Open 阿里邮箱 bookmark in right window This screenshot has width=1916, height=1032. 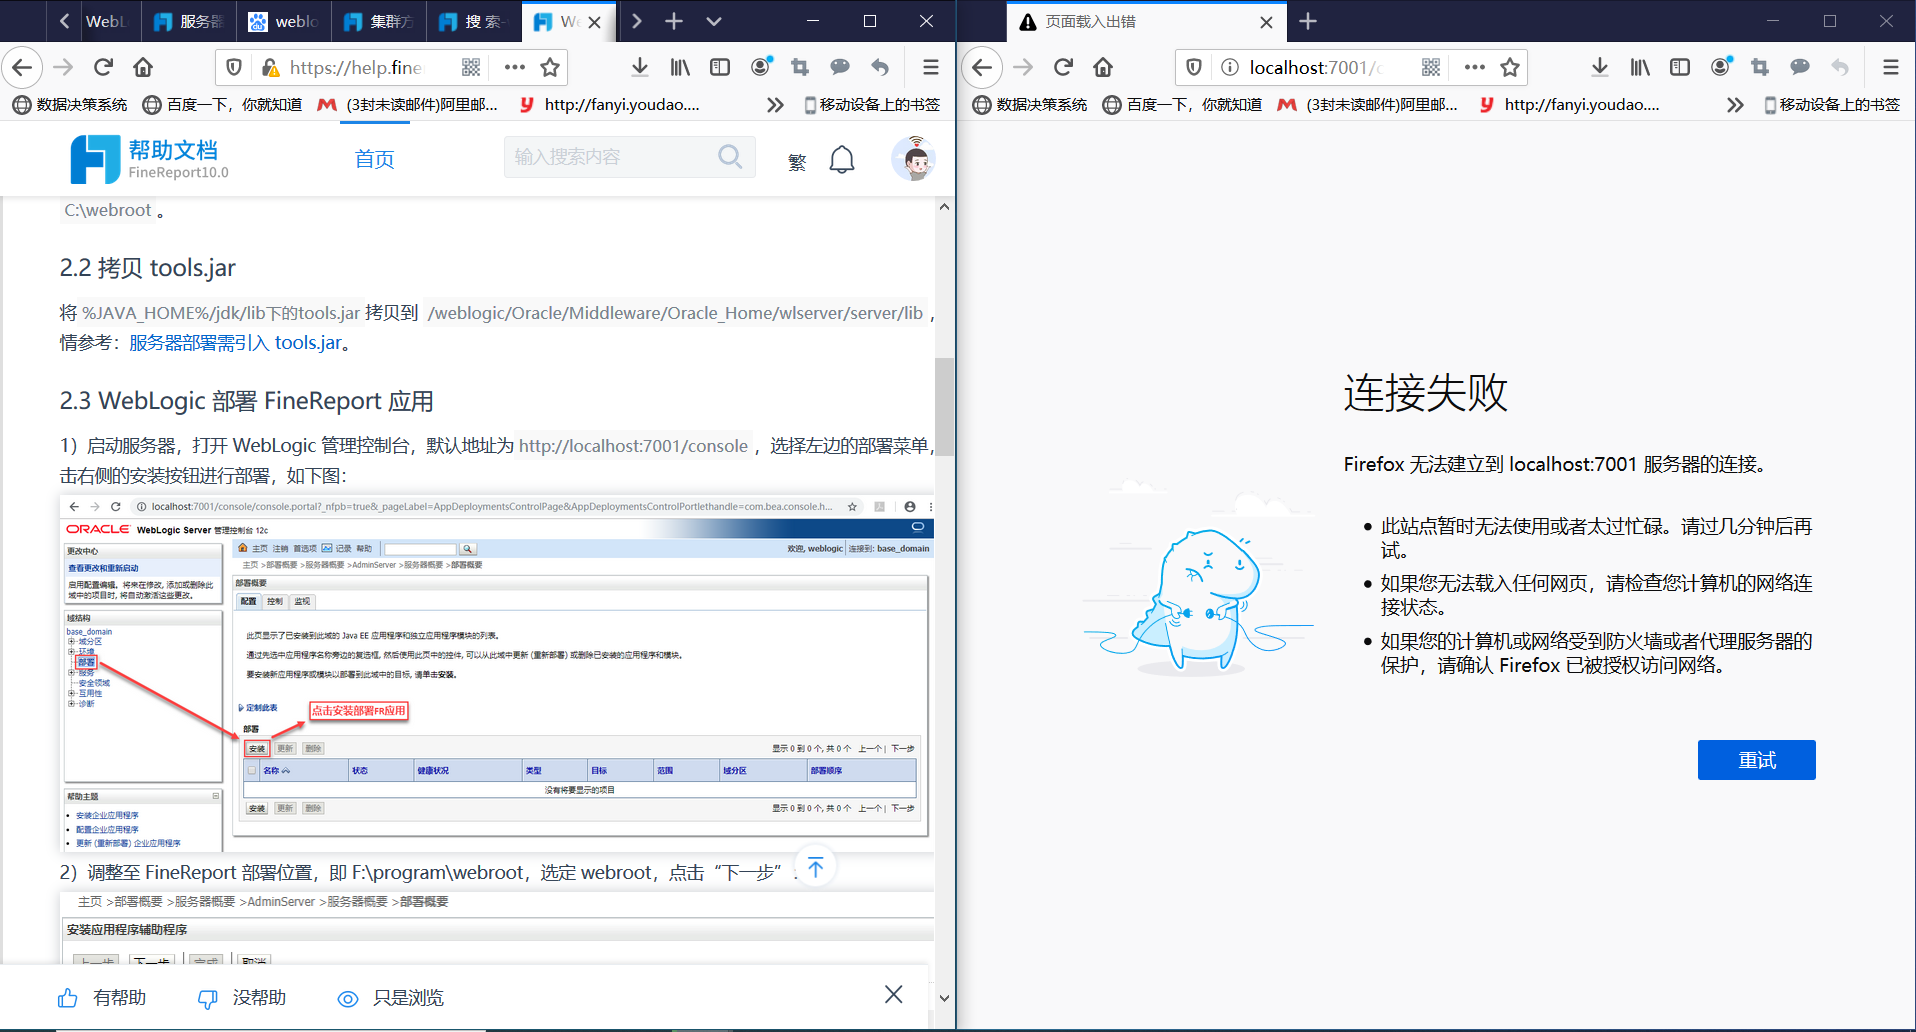coord(1368,104)
